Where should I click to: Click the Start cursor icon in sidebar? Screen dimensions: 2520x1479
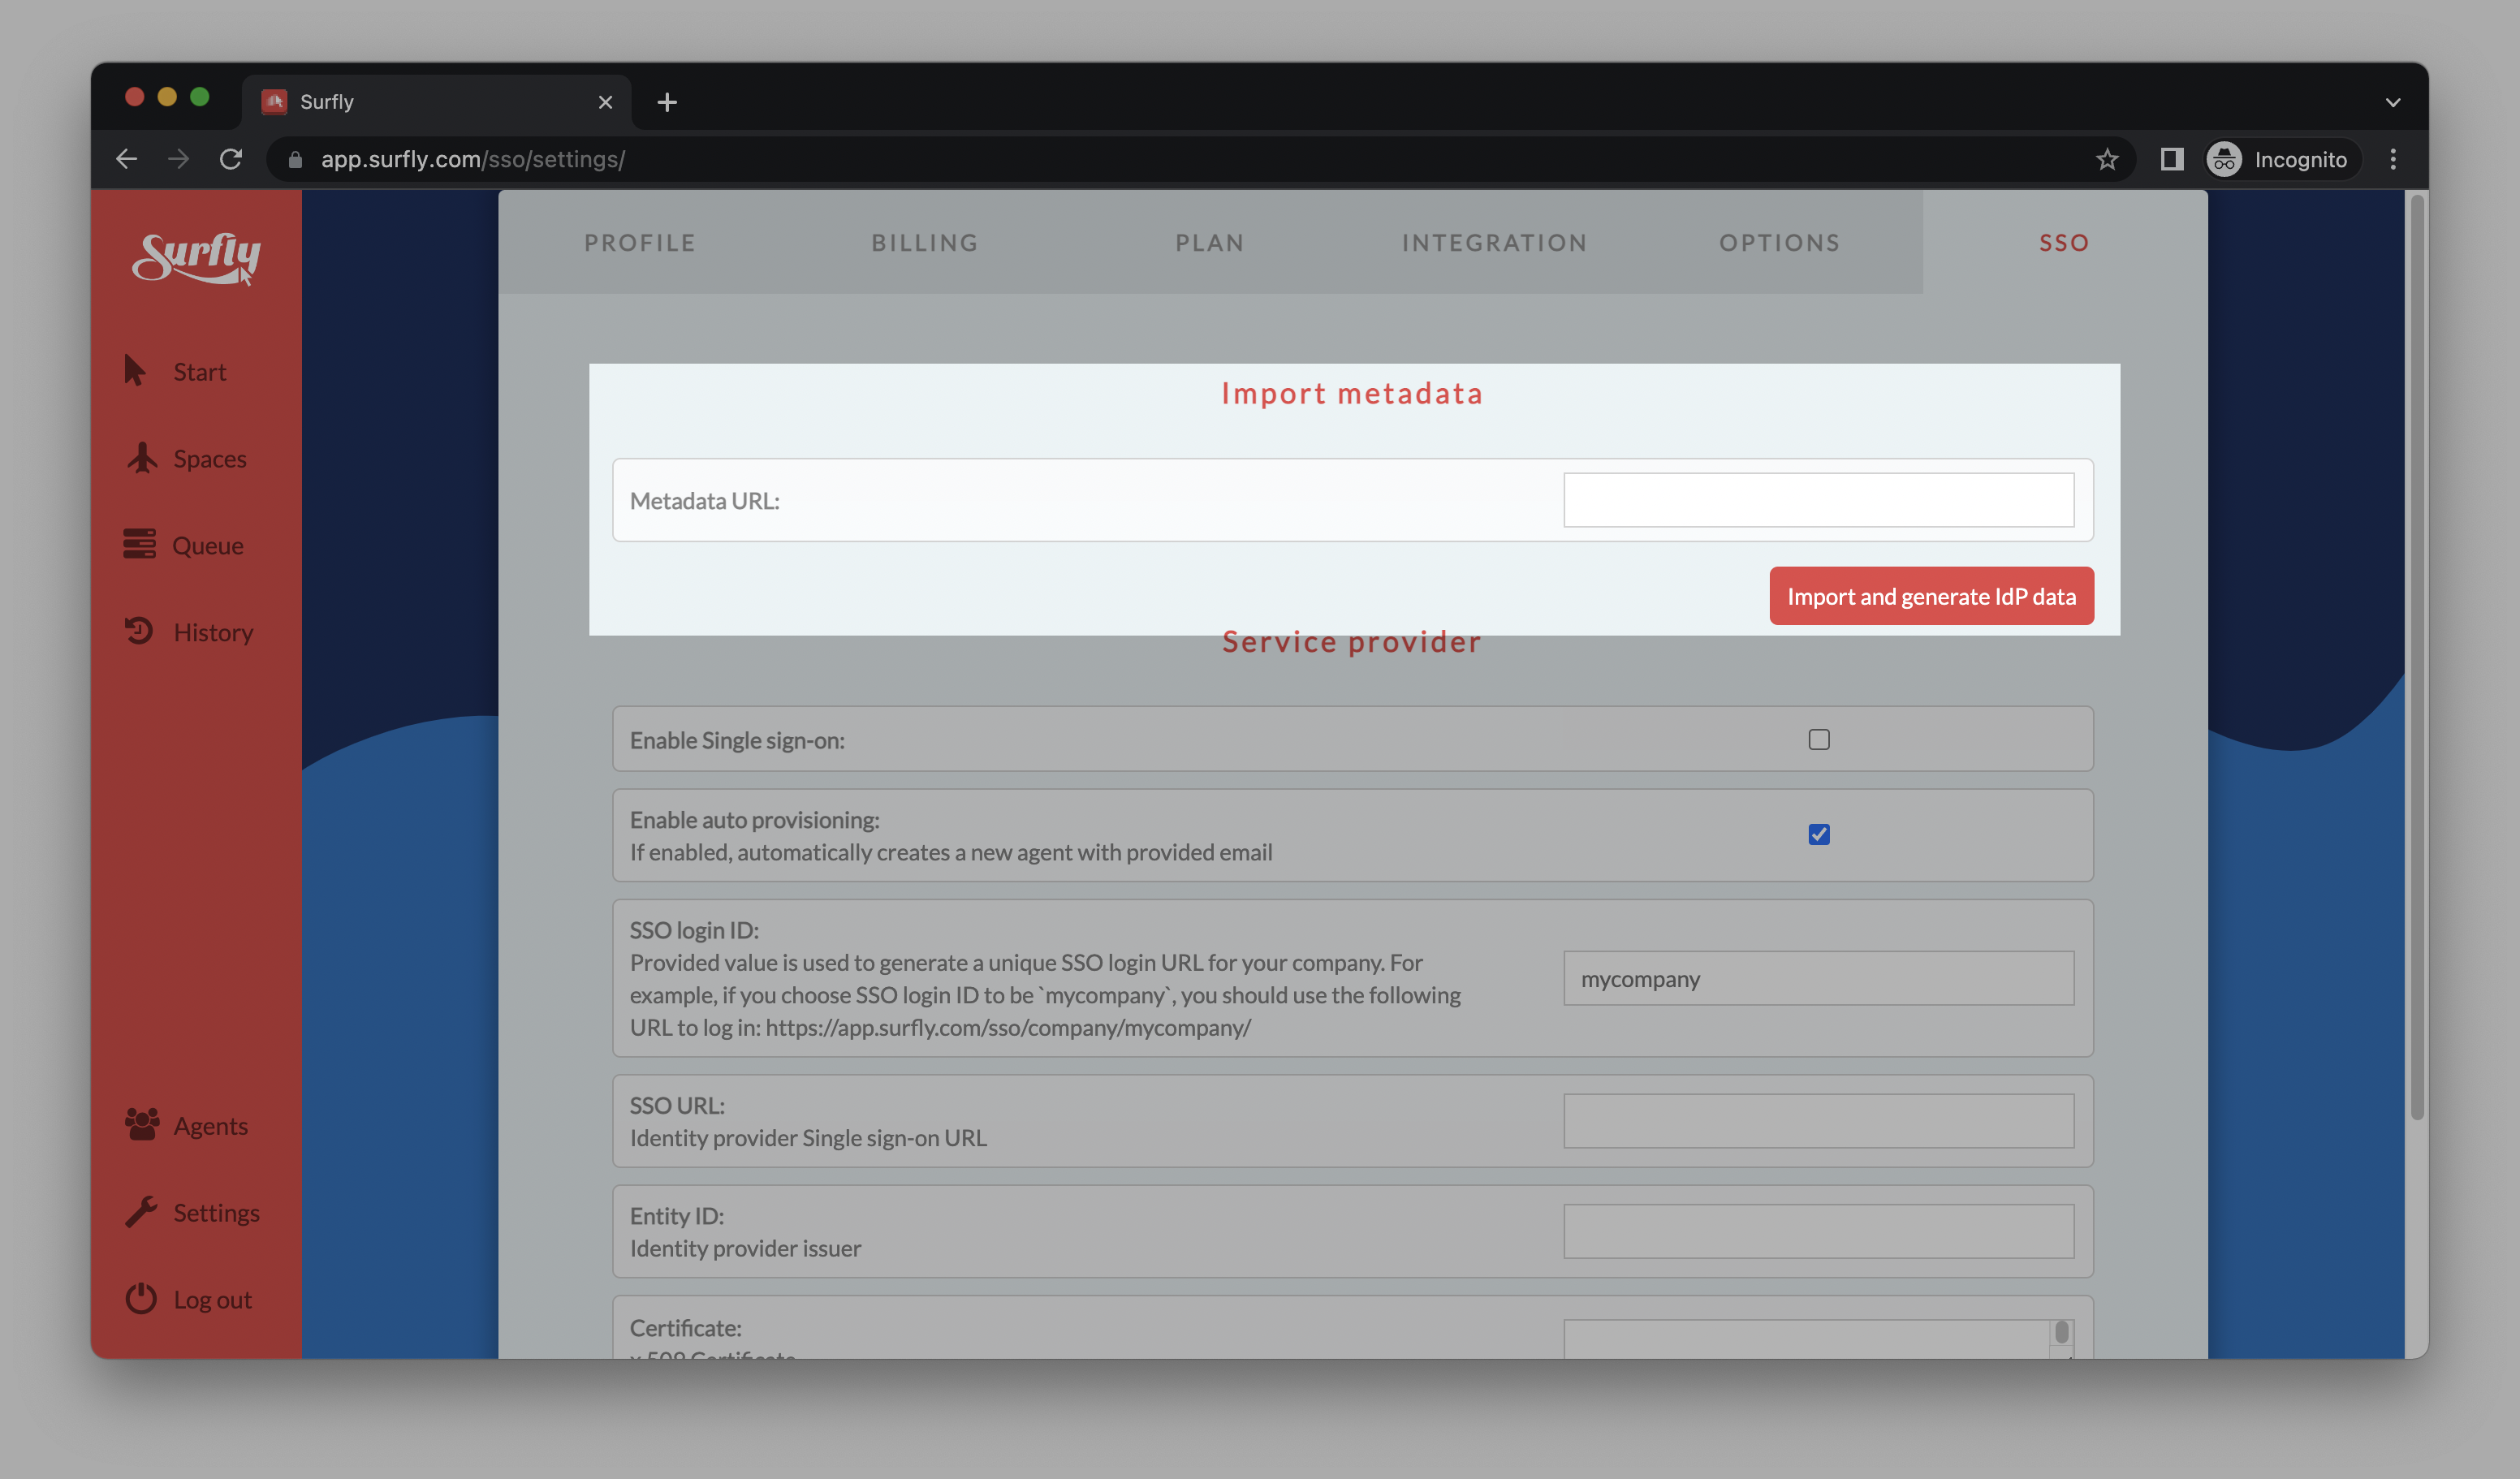coord(135,371)
